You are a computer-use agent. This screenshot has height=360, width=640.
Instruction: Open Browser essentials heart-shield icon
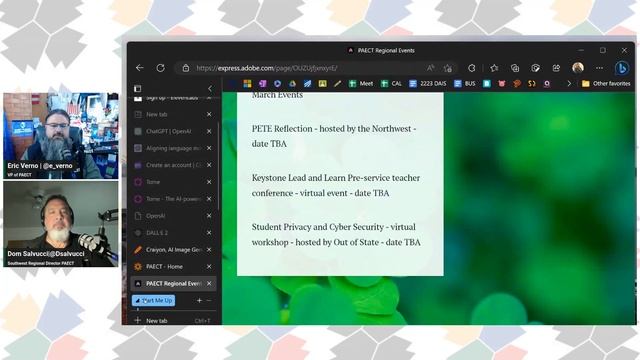pyautogui.click(x=536, y=68)
